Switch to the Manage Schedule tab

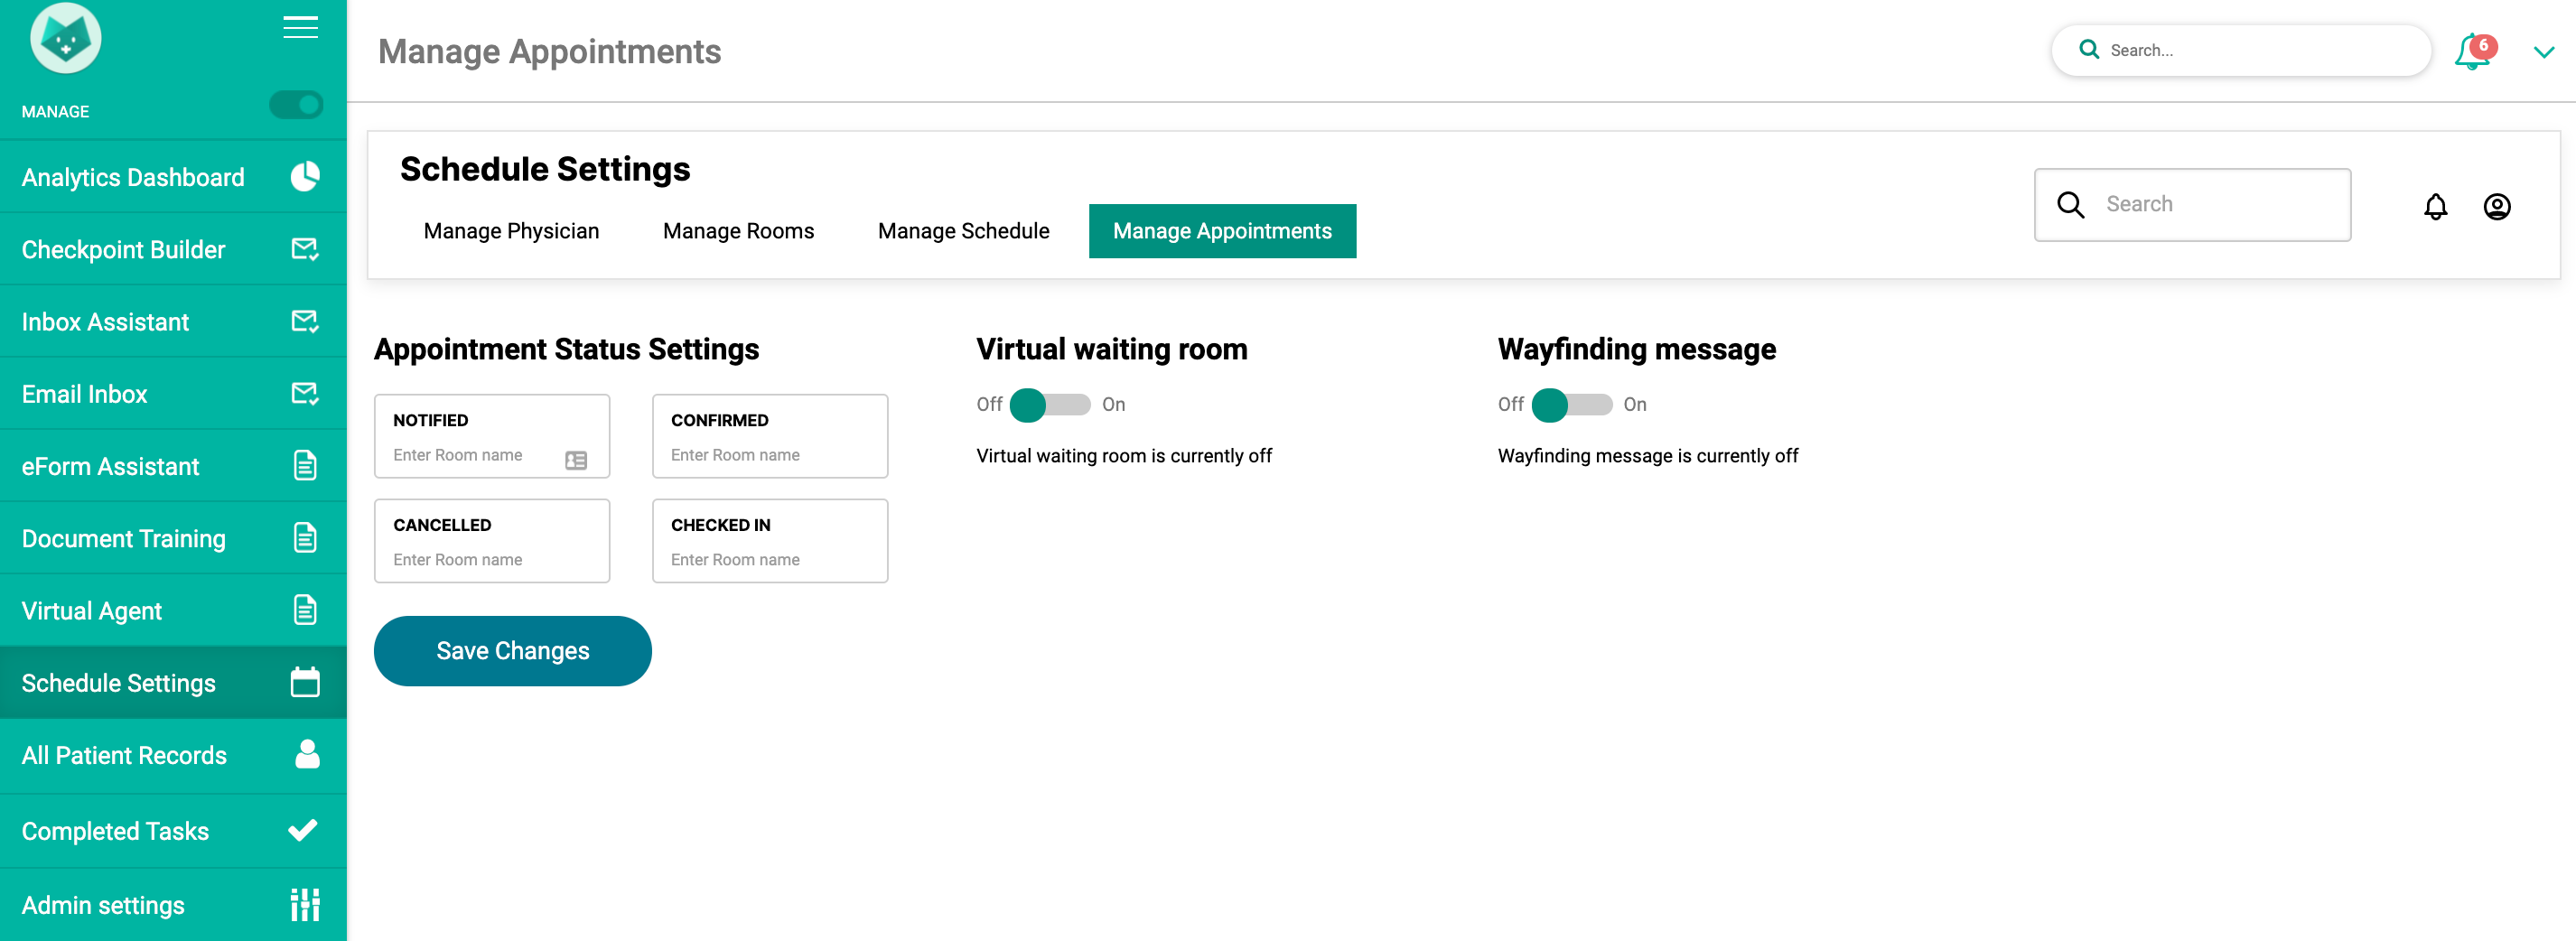point(963,231)
